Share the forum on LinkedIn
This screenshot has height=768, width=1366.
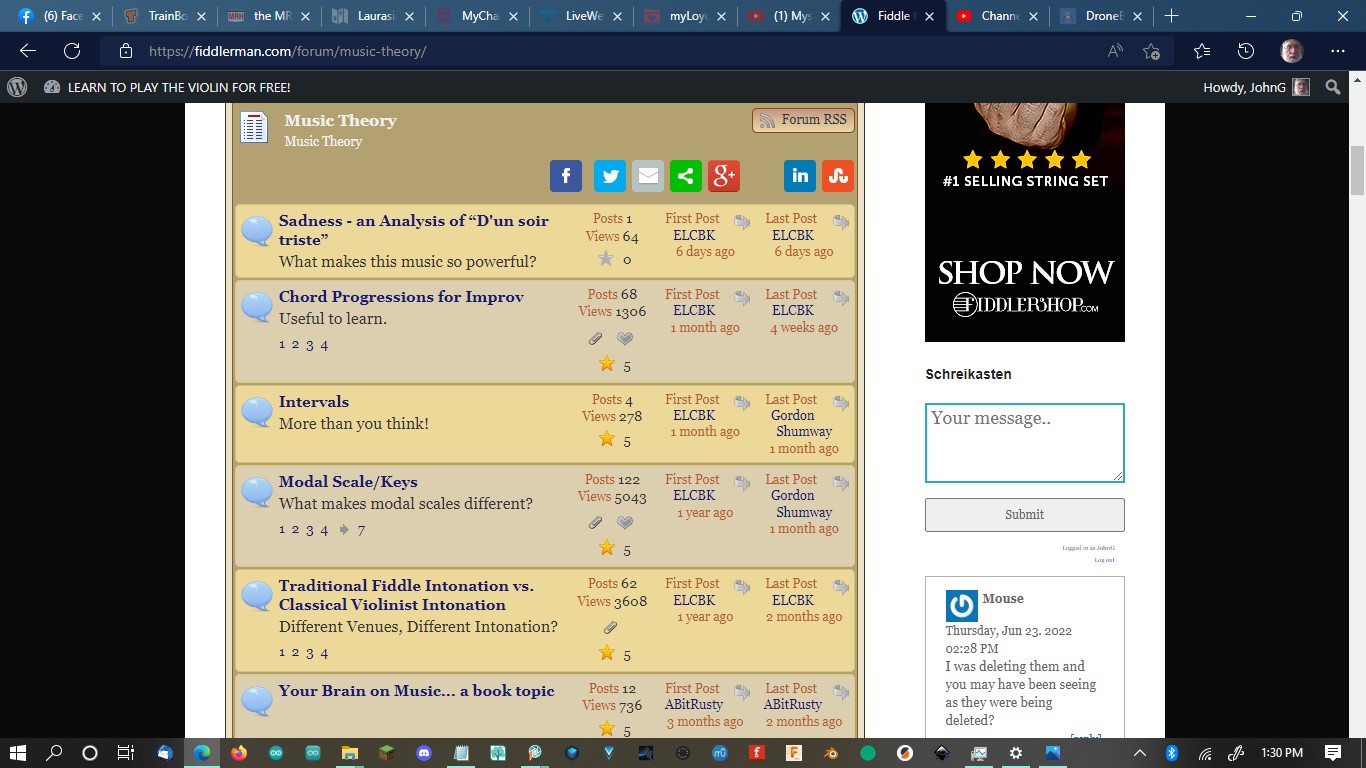coord(800,176)
